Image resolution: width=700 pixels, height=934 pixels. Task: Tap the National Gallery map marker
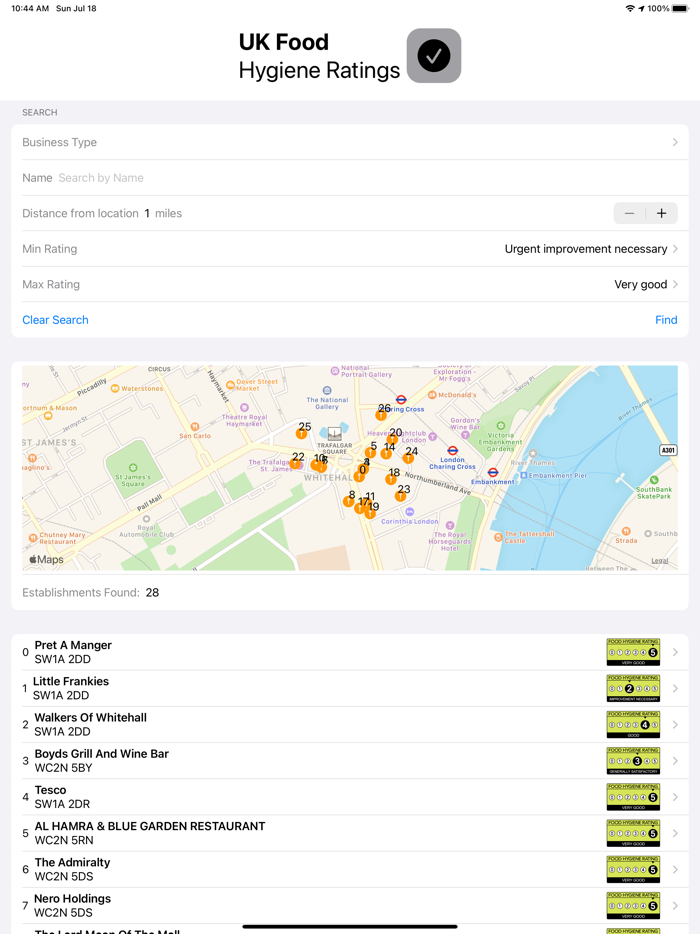click(327, 391)
